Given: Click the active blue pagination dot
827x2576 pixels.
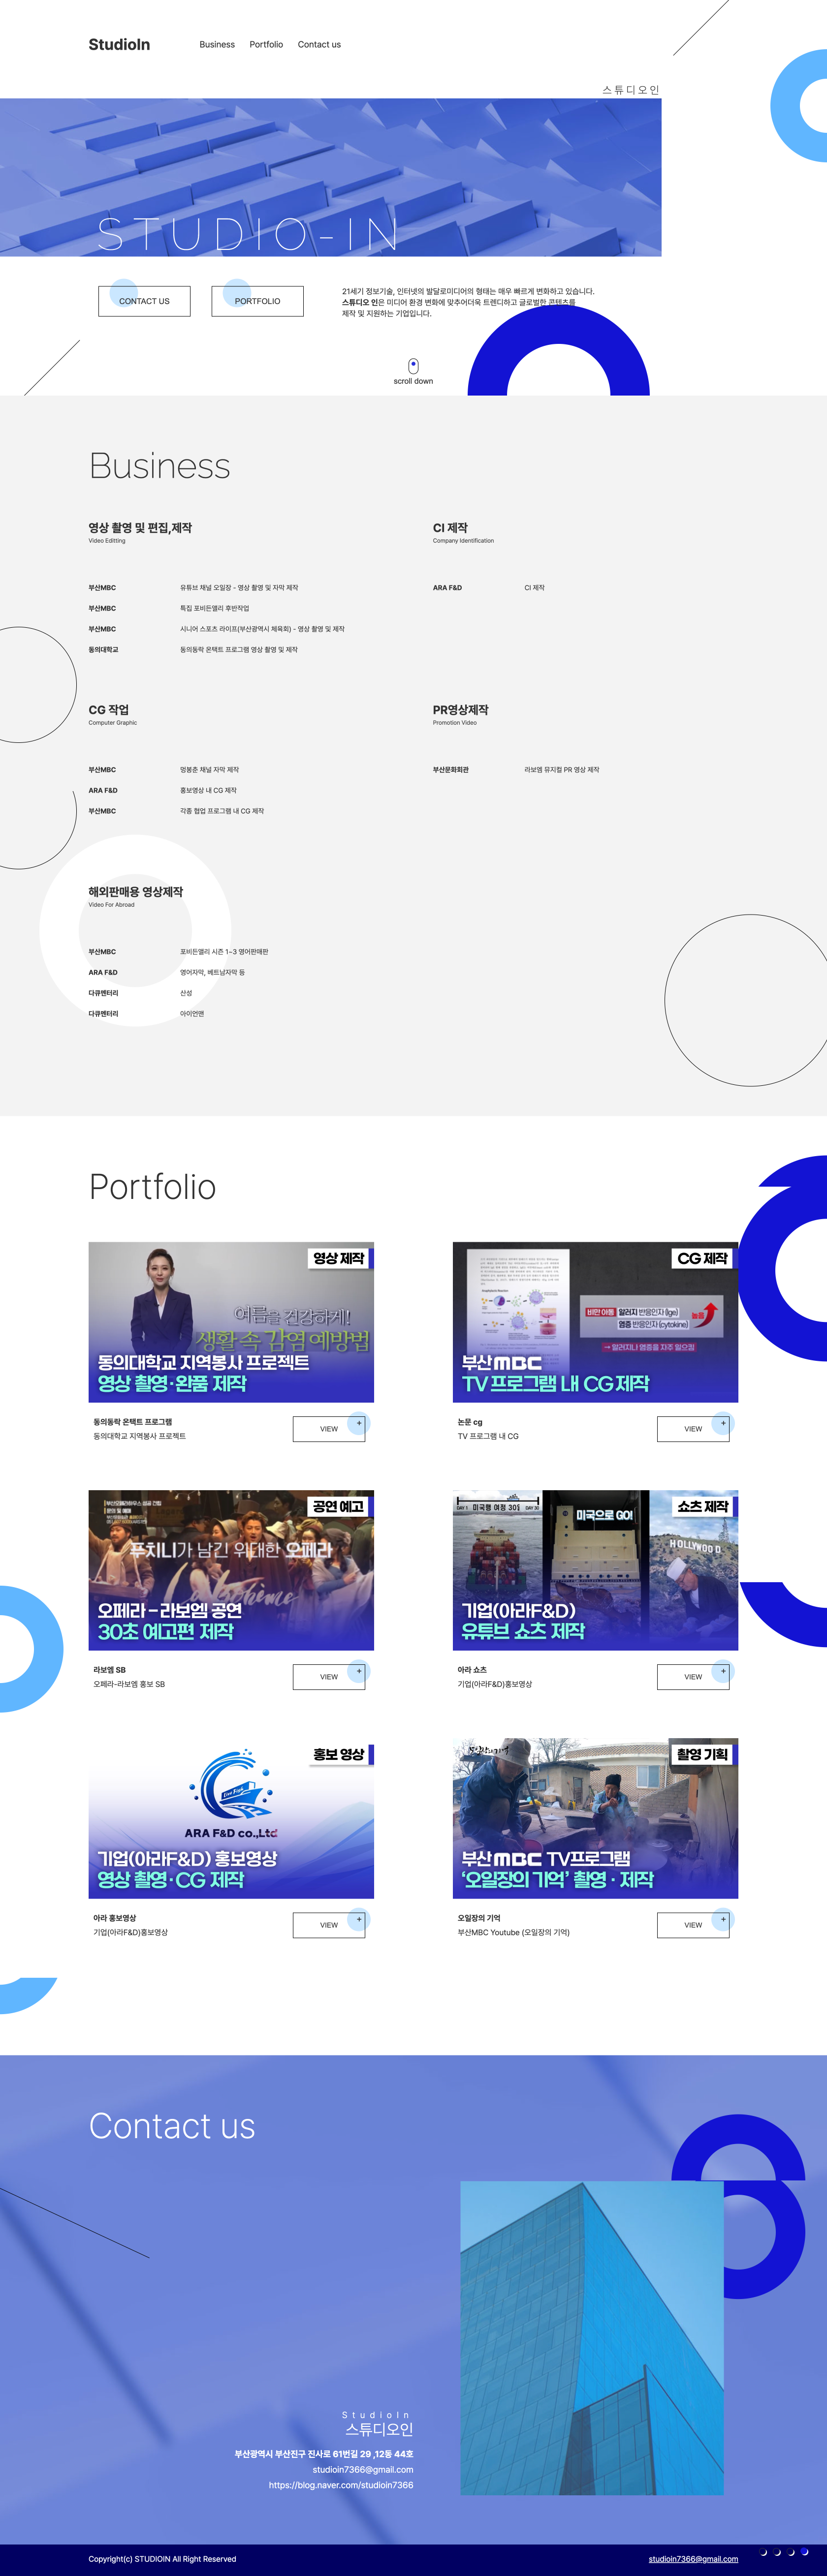Looking at the screenshot, I should [805, 2551].
